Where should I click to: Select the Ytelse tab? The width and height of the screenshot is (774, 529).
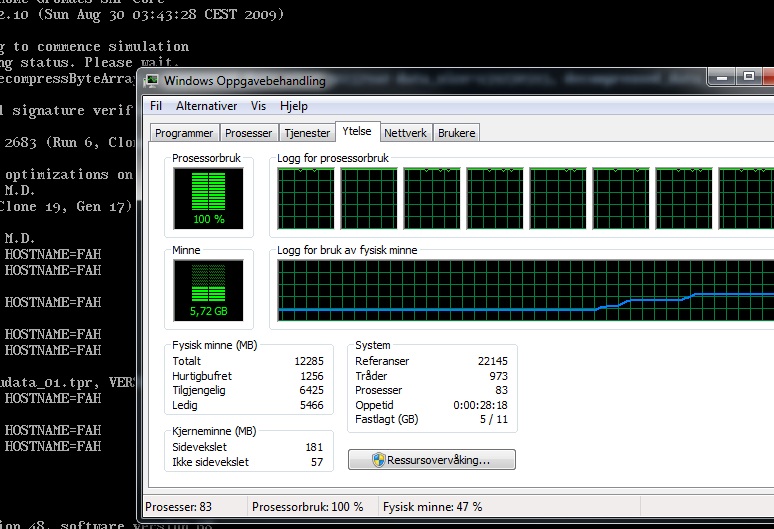pyautogui.click(x=357, y=132)
